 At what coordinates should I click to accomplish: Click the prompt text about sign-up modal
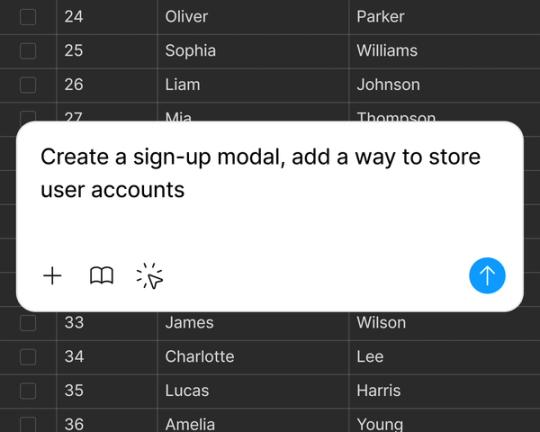click(x=260, y=173)
